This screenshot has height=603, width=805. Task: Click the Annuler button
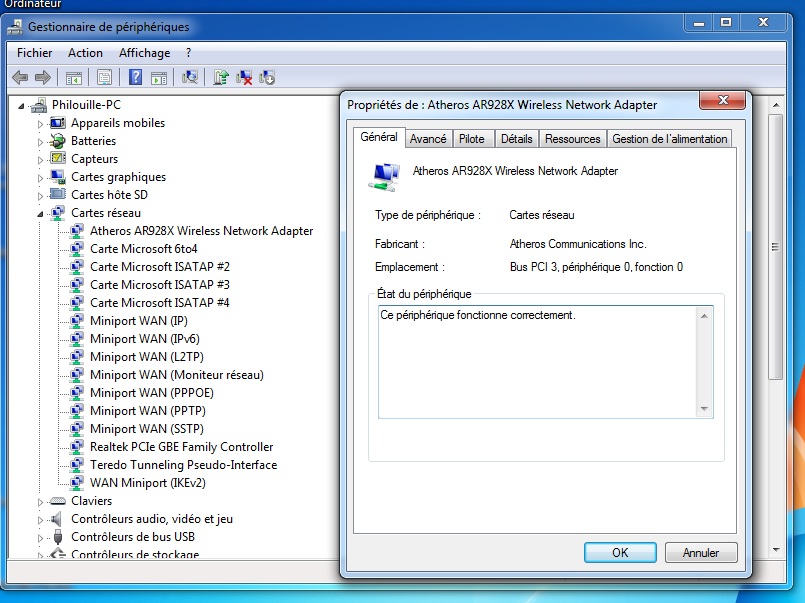click(x=700, y=552)
